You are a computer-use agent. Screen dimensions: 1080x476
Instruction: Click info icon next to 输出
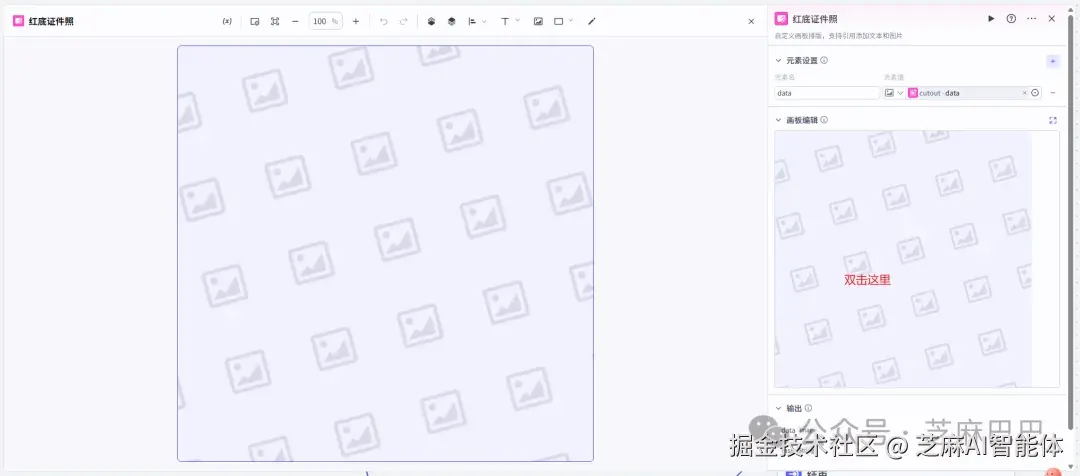(x=809, y=408)
